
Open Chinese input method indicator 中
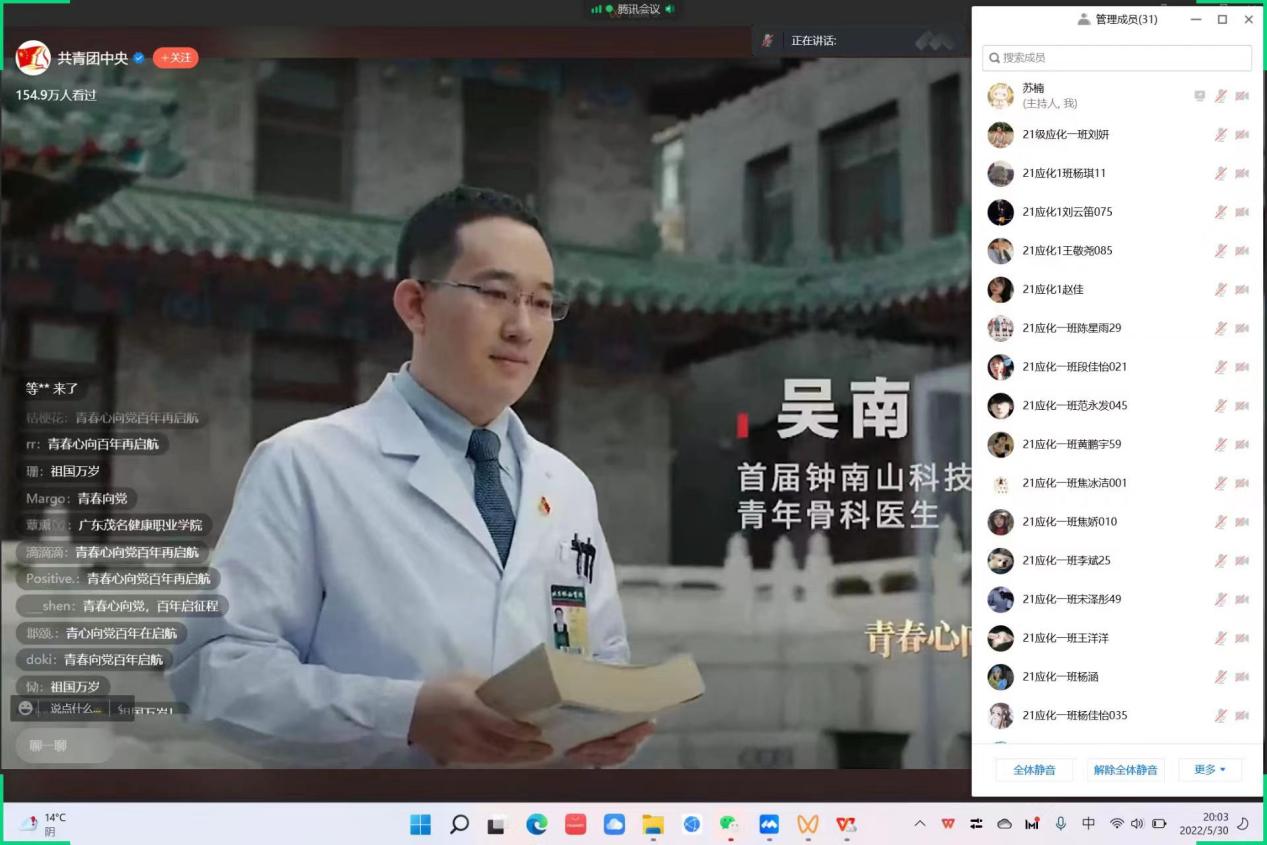coord(1088,824)
